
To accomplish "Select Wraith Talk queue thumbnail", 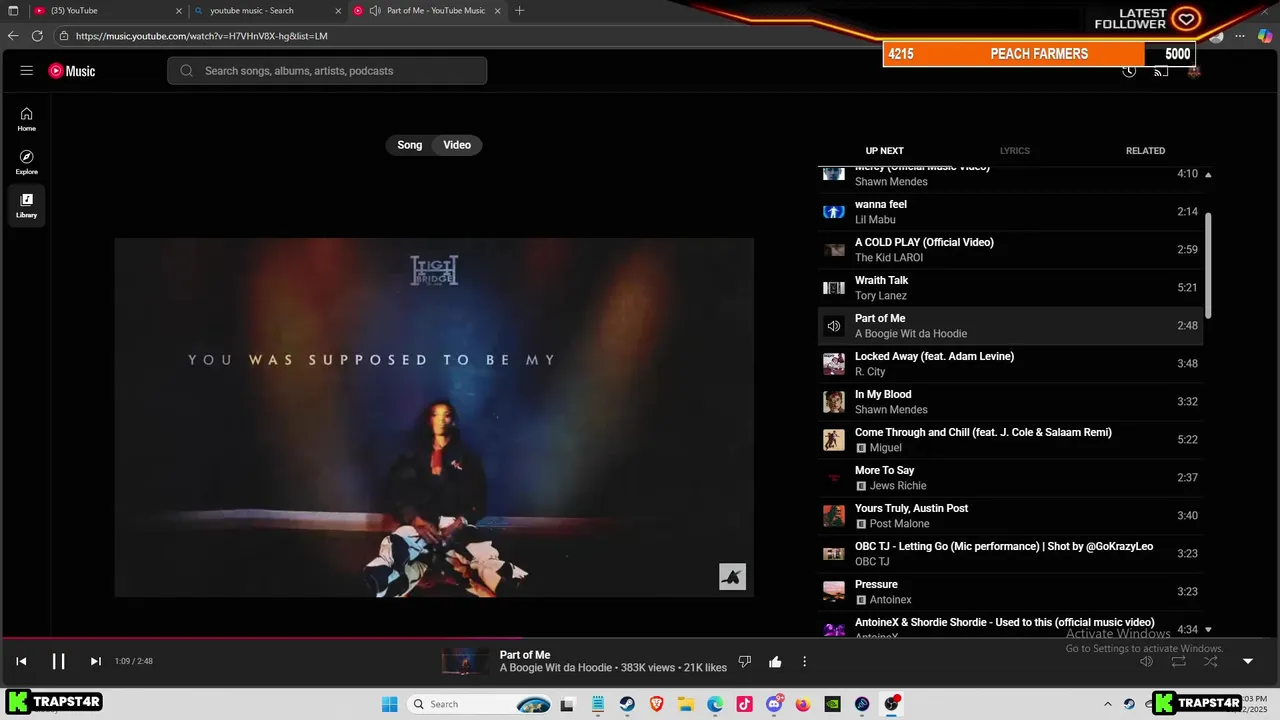I will click(x=834, y=288).
